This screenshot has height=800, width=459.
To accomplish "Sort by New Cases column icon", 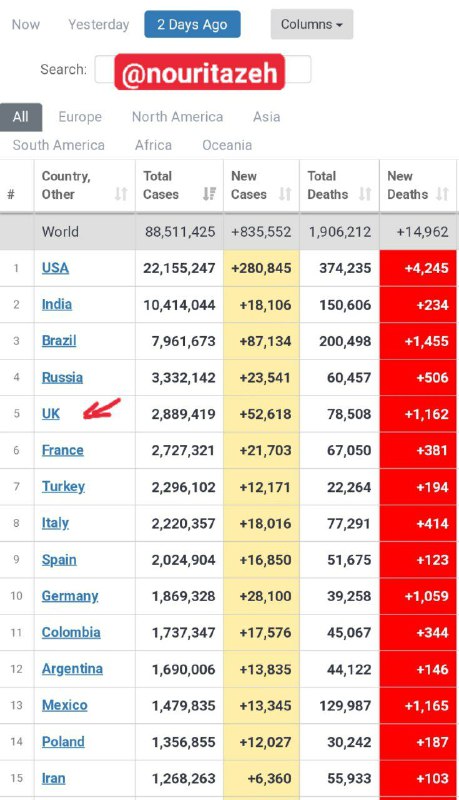I will 285,194.
